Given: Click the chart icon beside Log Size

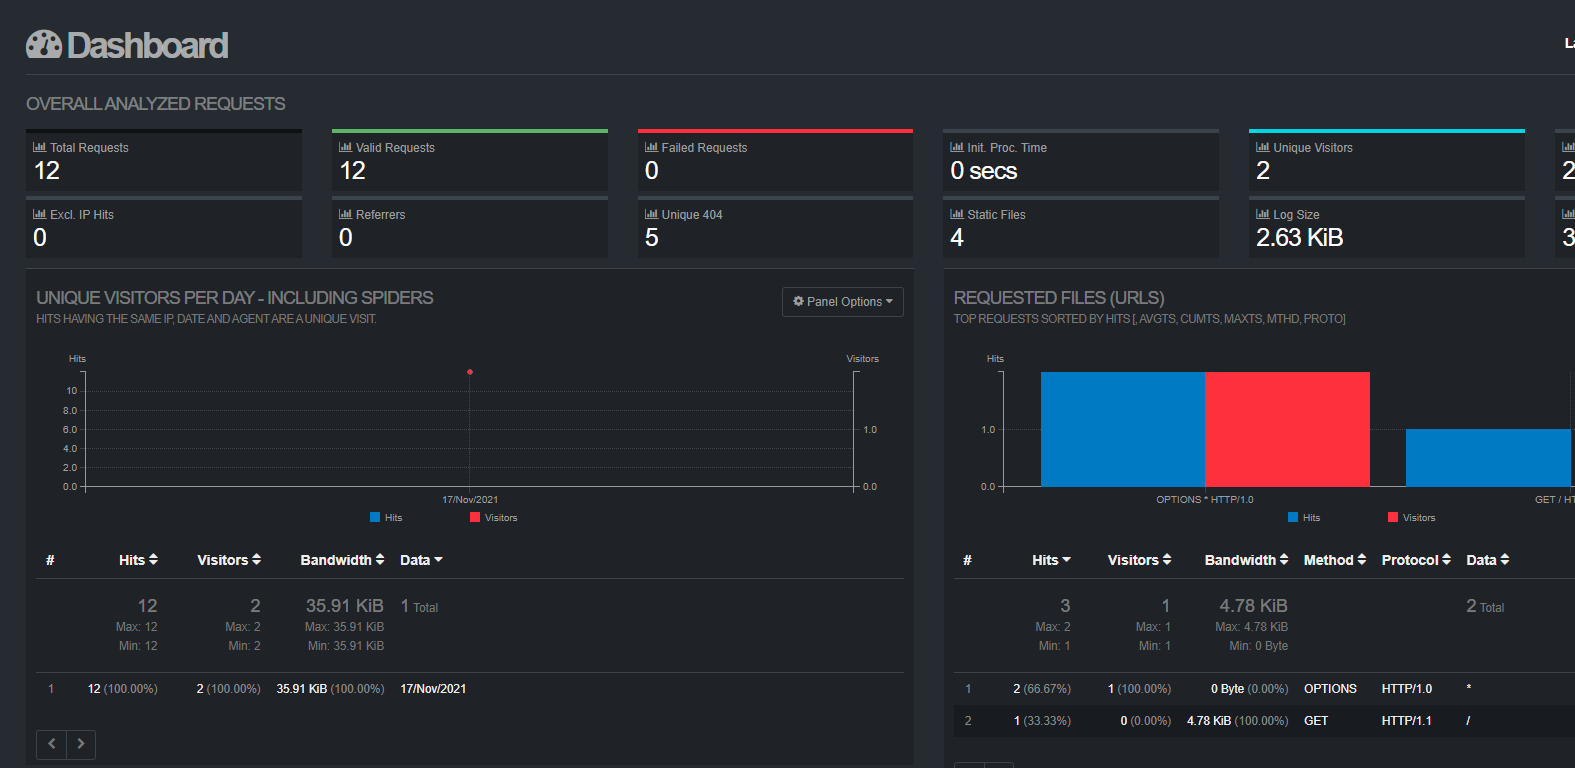Looking at the screenshot, I should coord(1263,214).
